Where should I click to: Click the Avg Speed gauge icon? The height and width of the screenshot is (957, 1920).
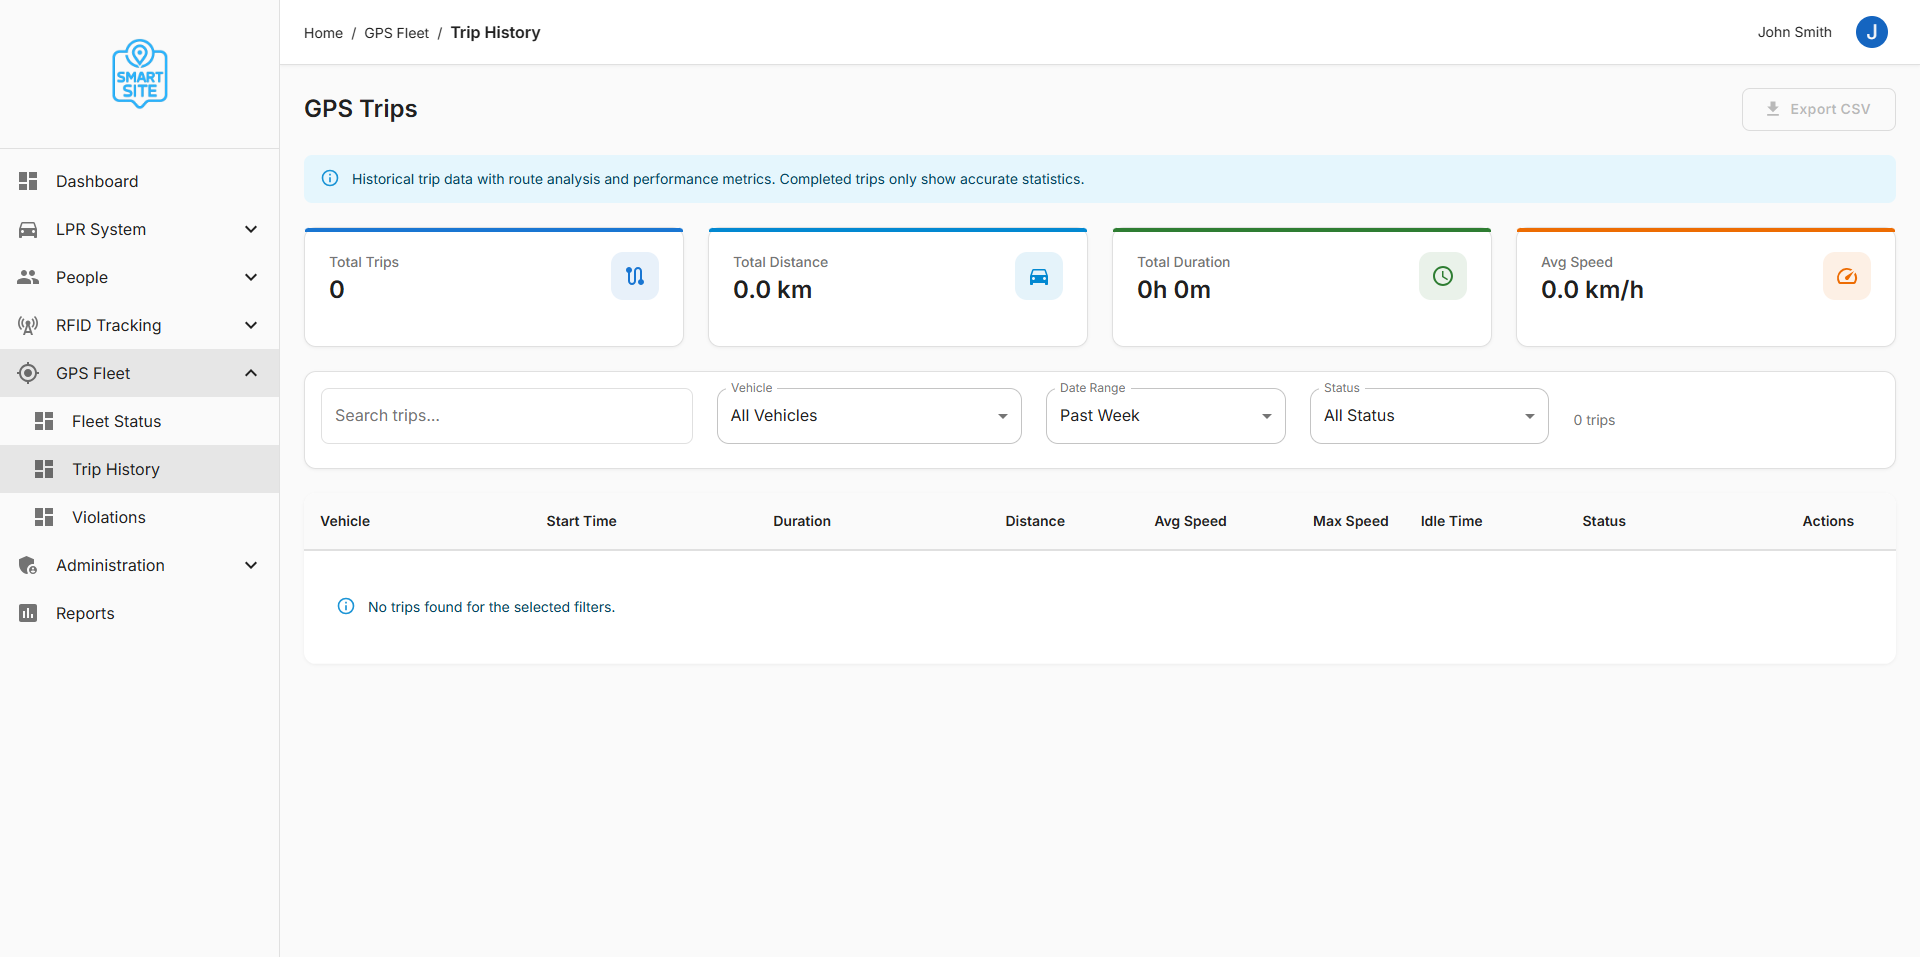tap(1847, 276)
